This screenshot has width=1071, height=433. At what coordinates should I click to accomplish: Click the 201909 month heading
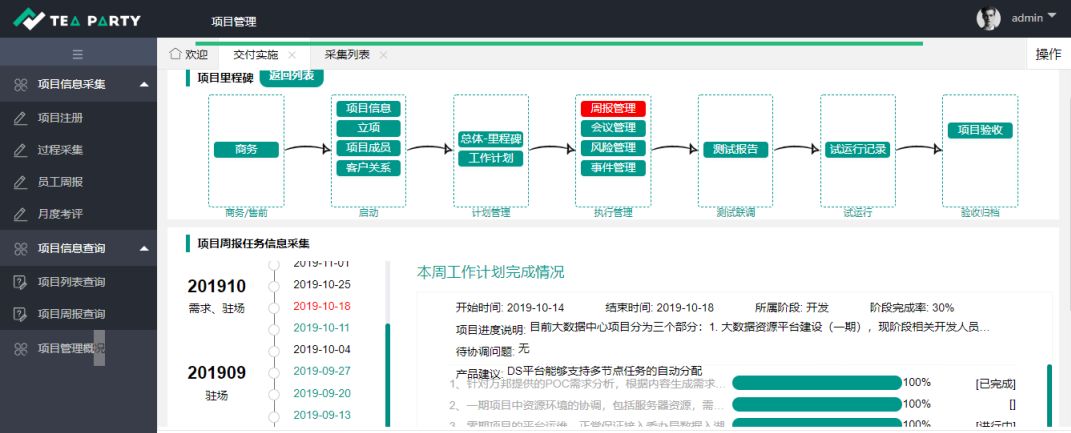point(217,373)
